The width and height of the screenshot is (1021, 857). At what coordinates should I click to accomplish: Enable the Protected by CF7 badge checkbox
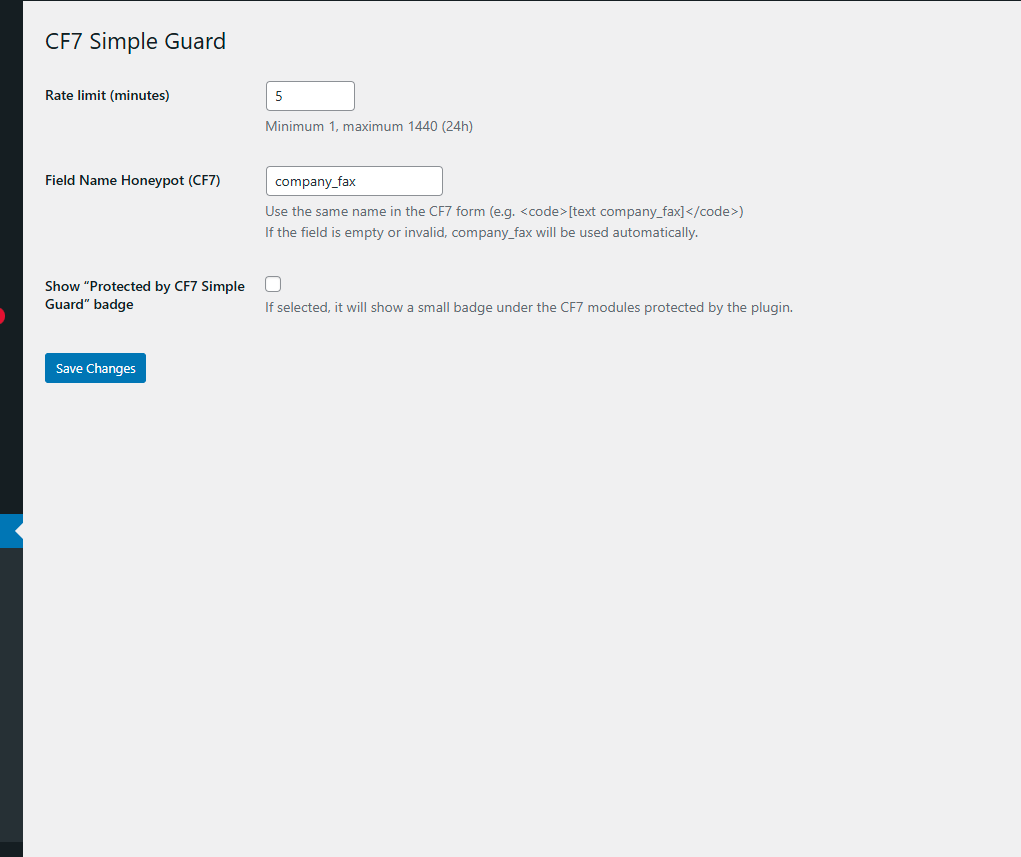click(273, 284)
